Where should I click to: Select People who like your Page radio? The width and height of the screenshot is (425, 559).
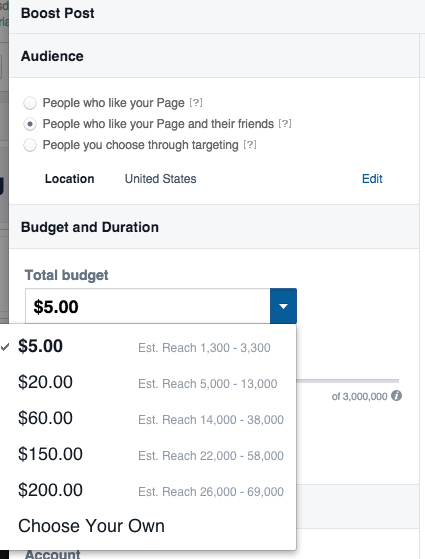(30, 103)
